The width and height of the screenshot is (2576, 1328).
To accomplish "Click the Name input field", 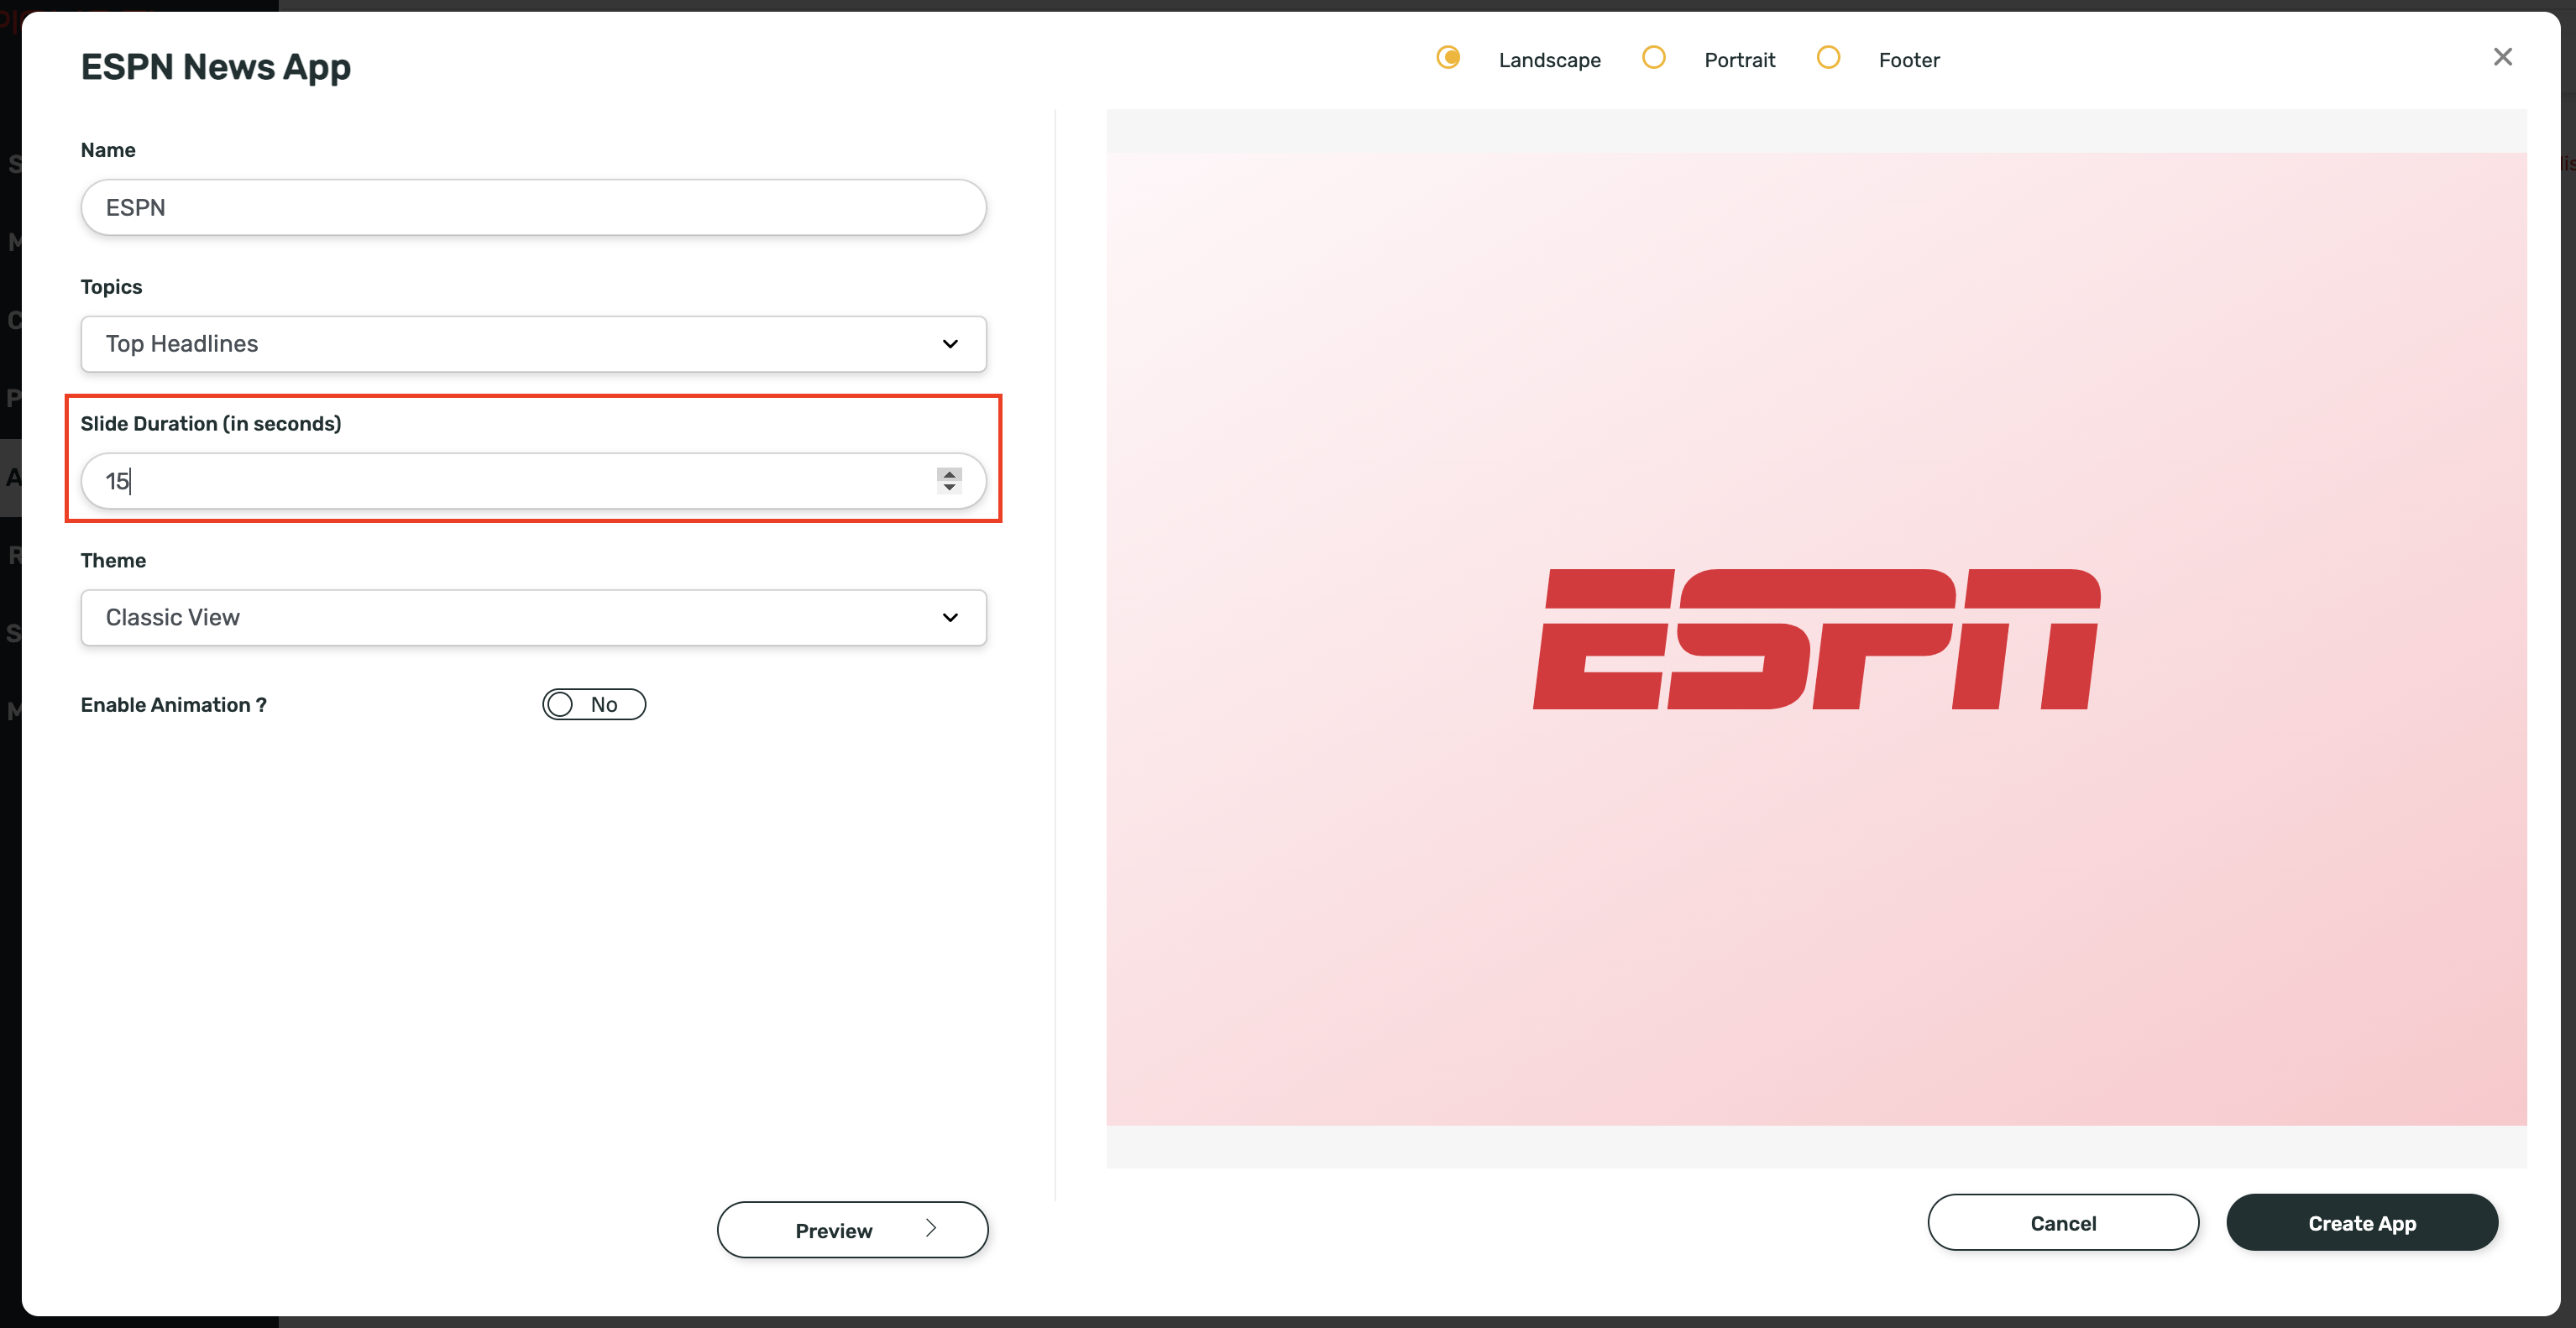I will (x=533, y=208).
